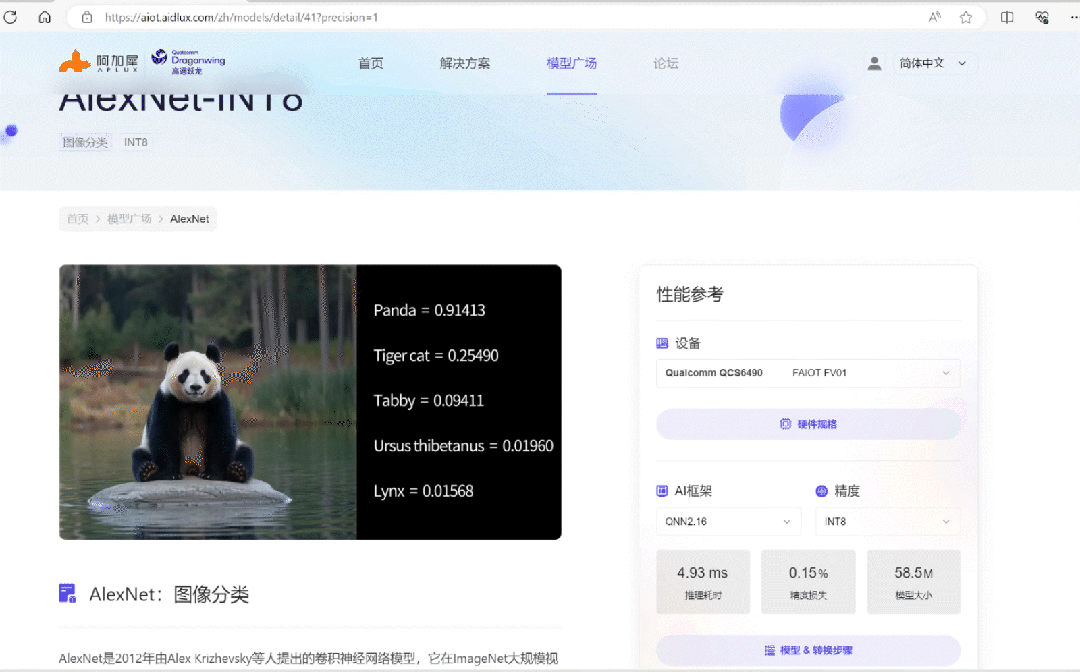Expand the 简体中文 language dropdown
Viewport: 1080px width, 672px height.
point(935,63)
